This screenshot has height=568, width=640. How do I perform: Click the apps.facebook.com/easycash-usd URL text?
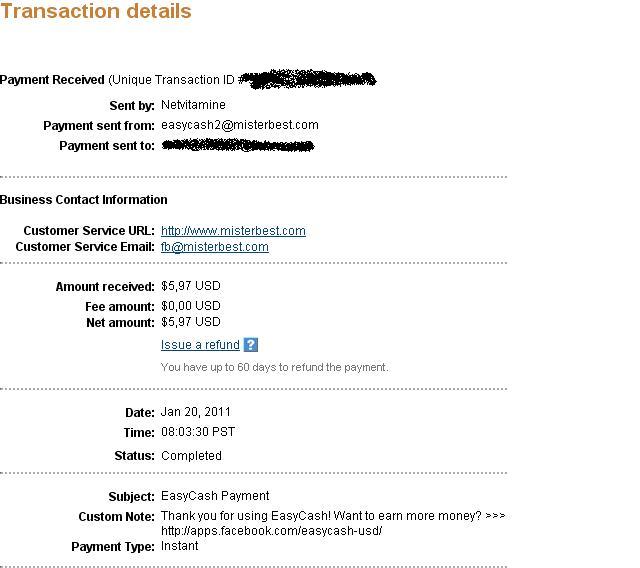tap(271, 531)
